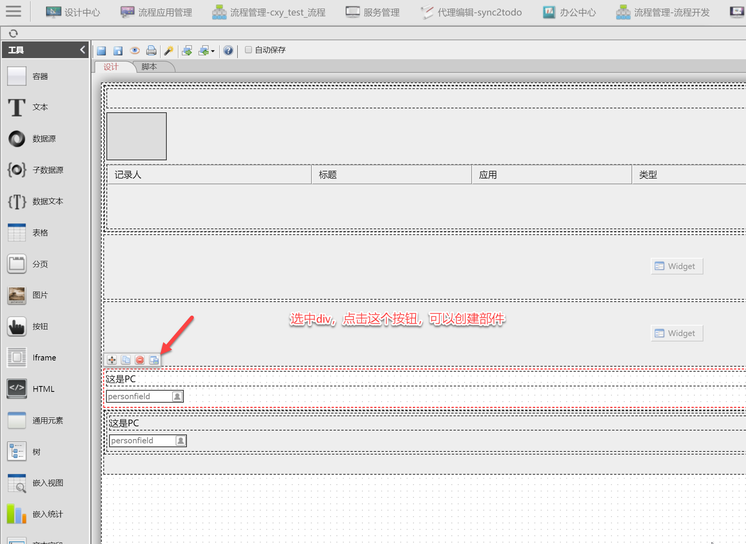Click the 标题 table header
Viewport: 746px width, 544px height.
click(x=392, y=175)
